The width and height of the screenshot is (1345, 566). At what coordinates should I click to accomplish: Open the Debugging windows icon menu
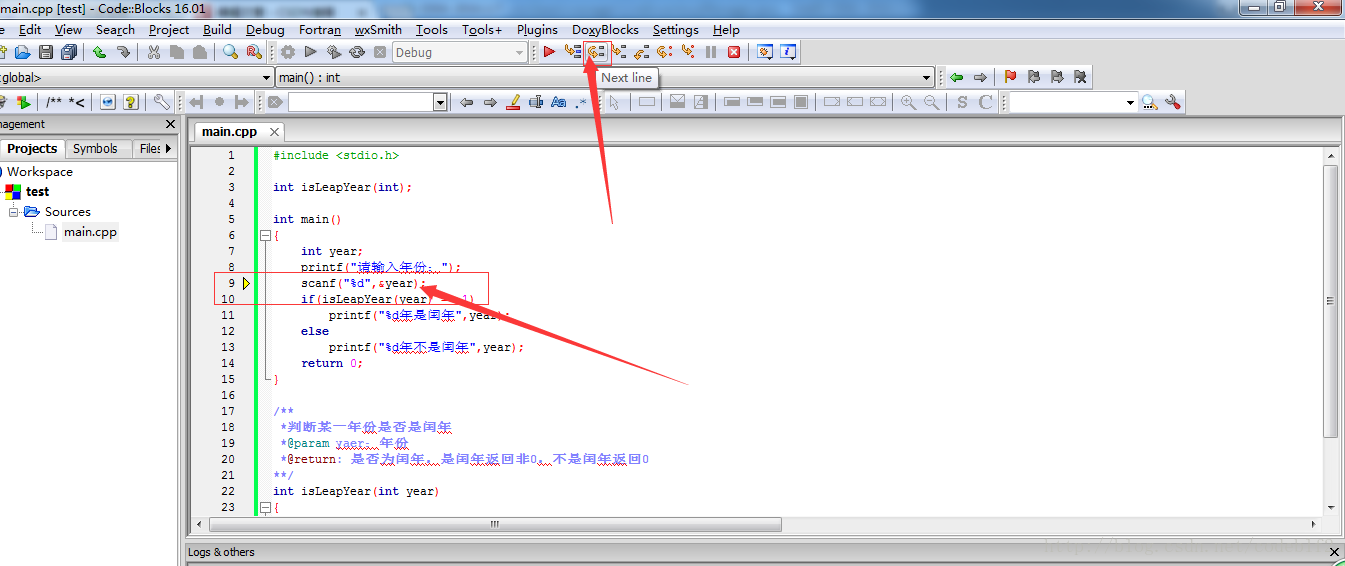coord(765,52)
